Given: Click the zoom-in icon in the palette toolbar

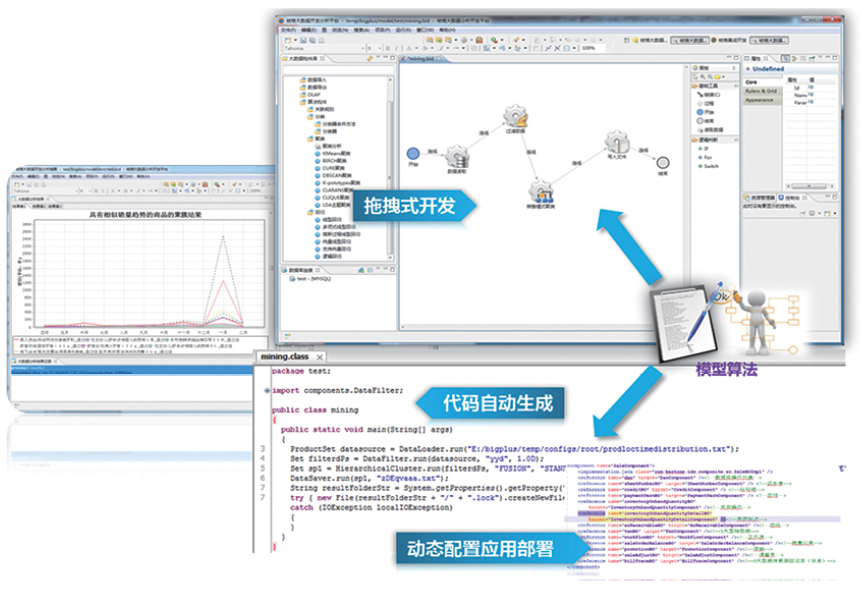Looking at the screenshot, I should tap(703, 77).
